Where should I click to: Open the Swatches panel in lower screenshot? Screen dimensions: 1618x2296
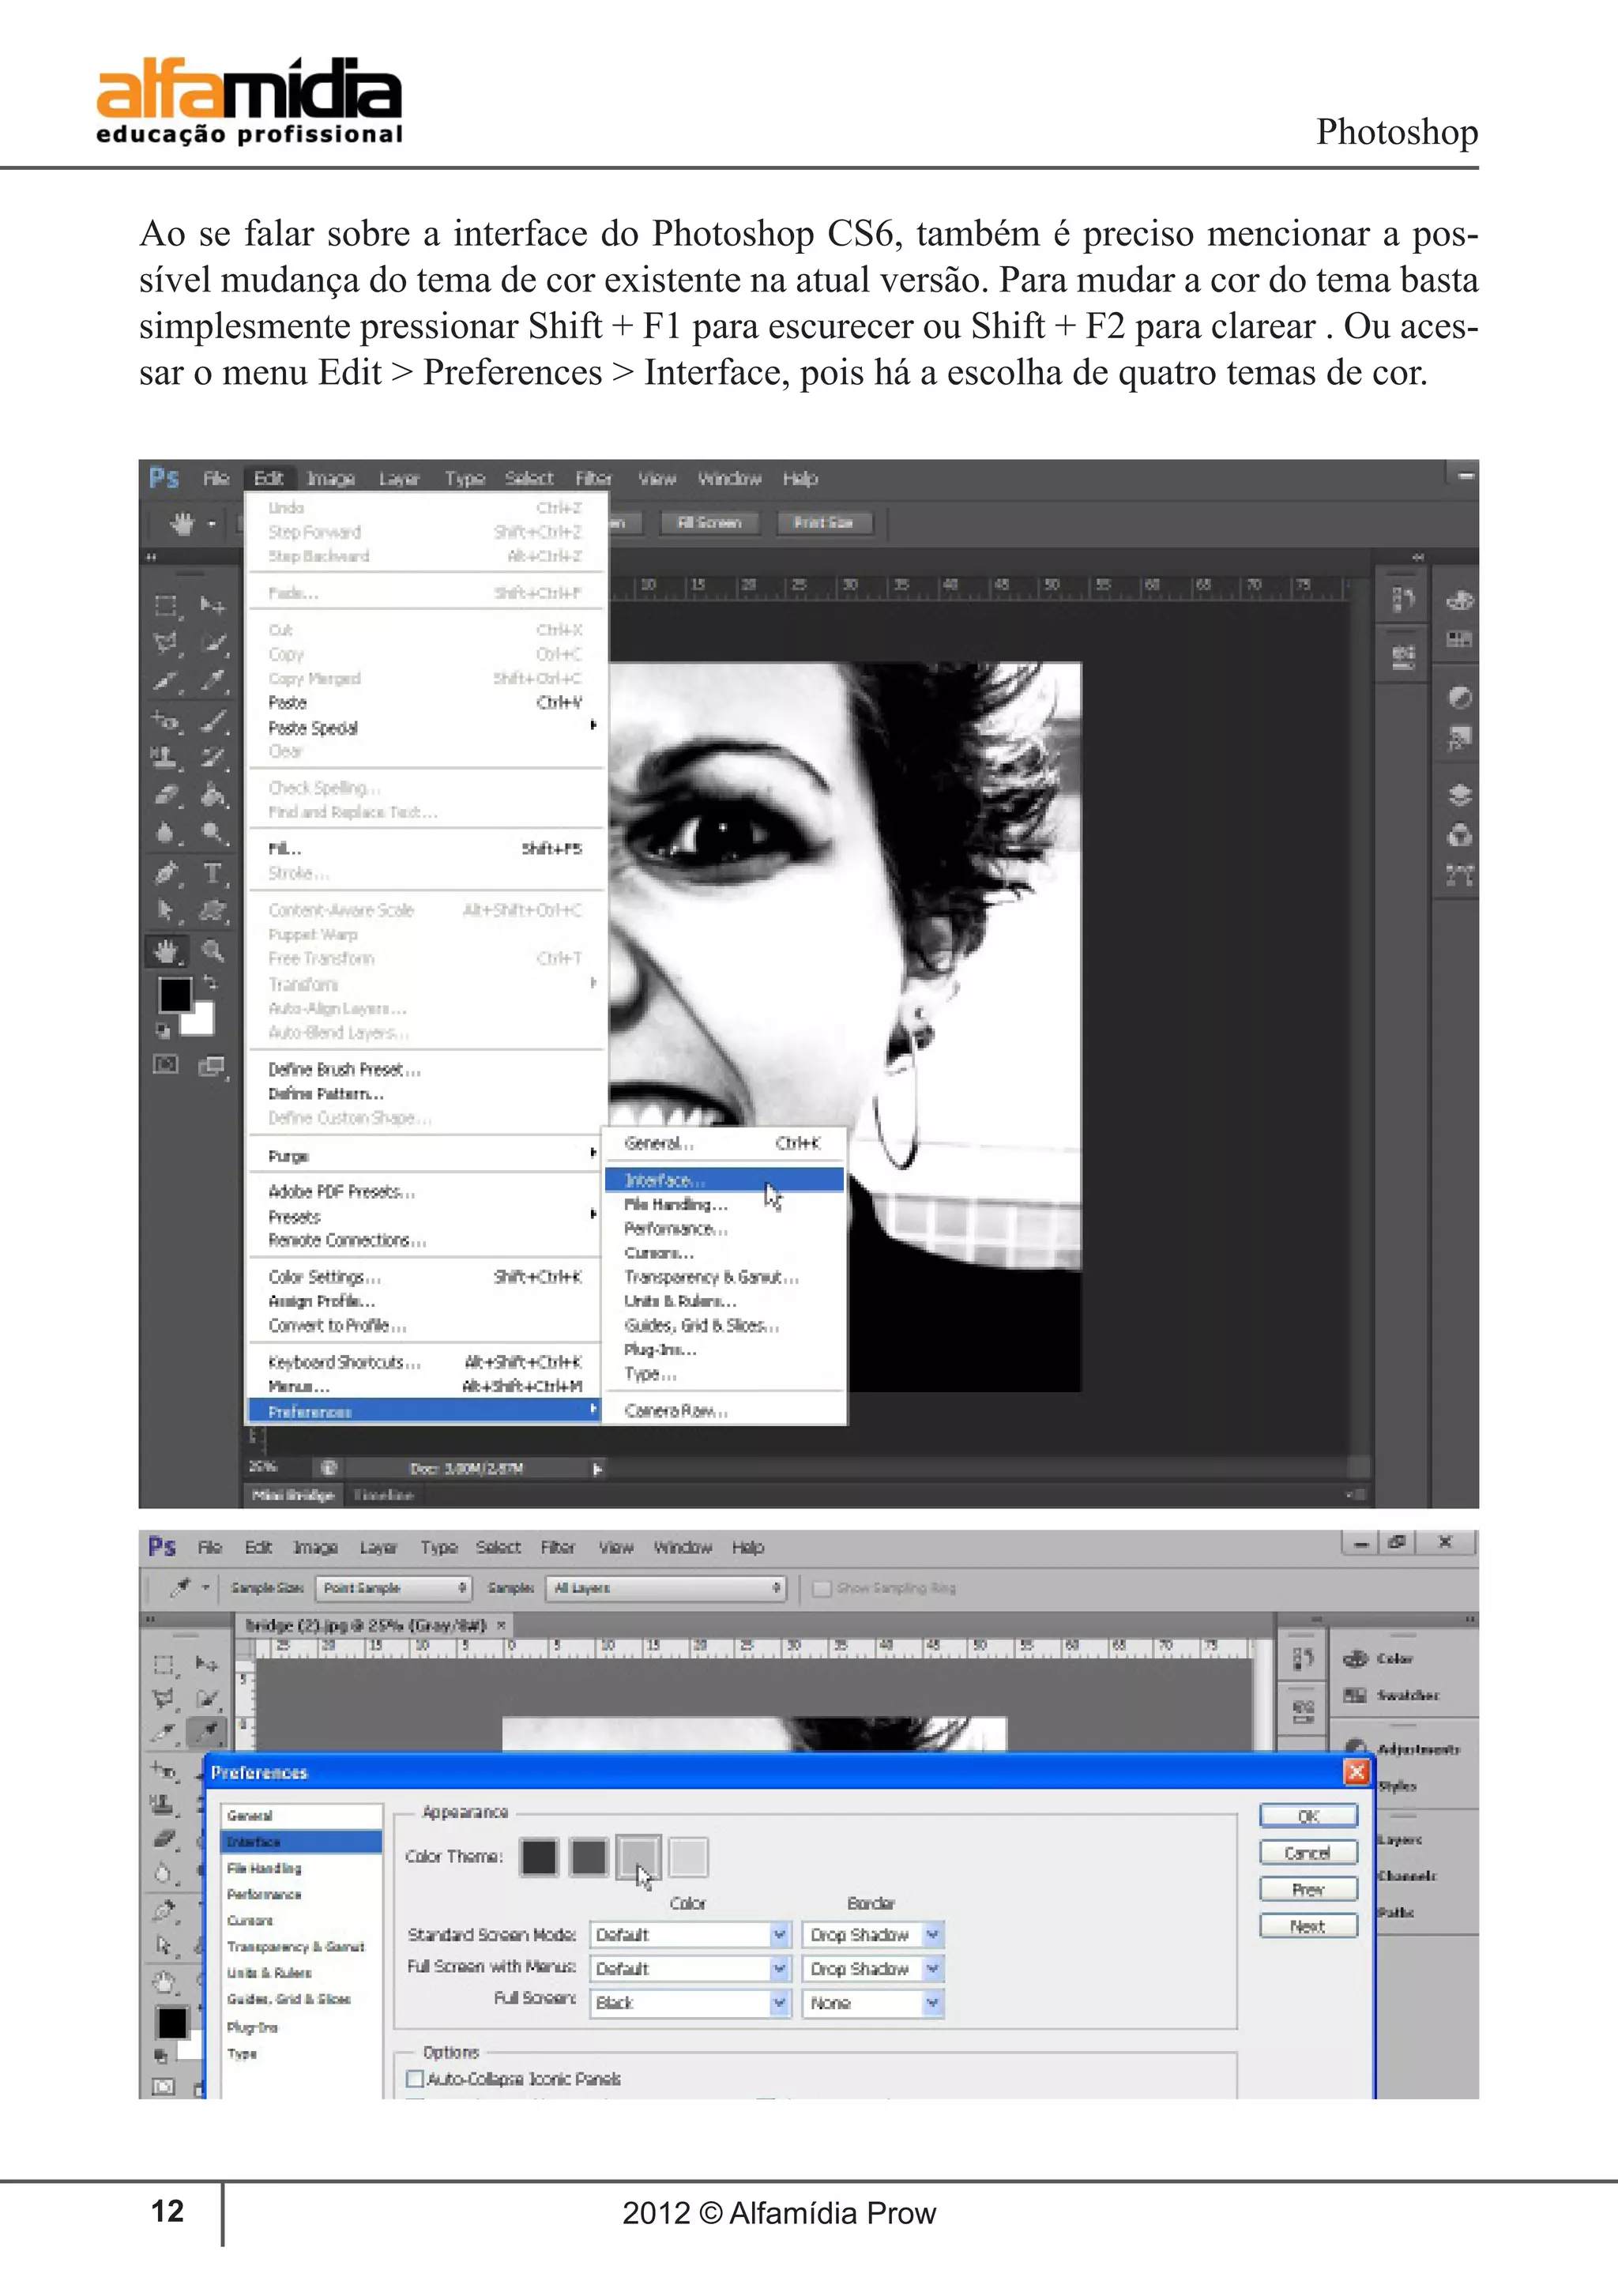pos(1392,1695)
